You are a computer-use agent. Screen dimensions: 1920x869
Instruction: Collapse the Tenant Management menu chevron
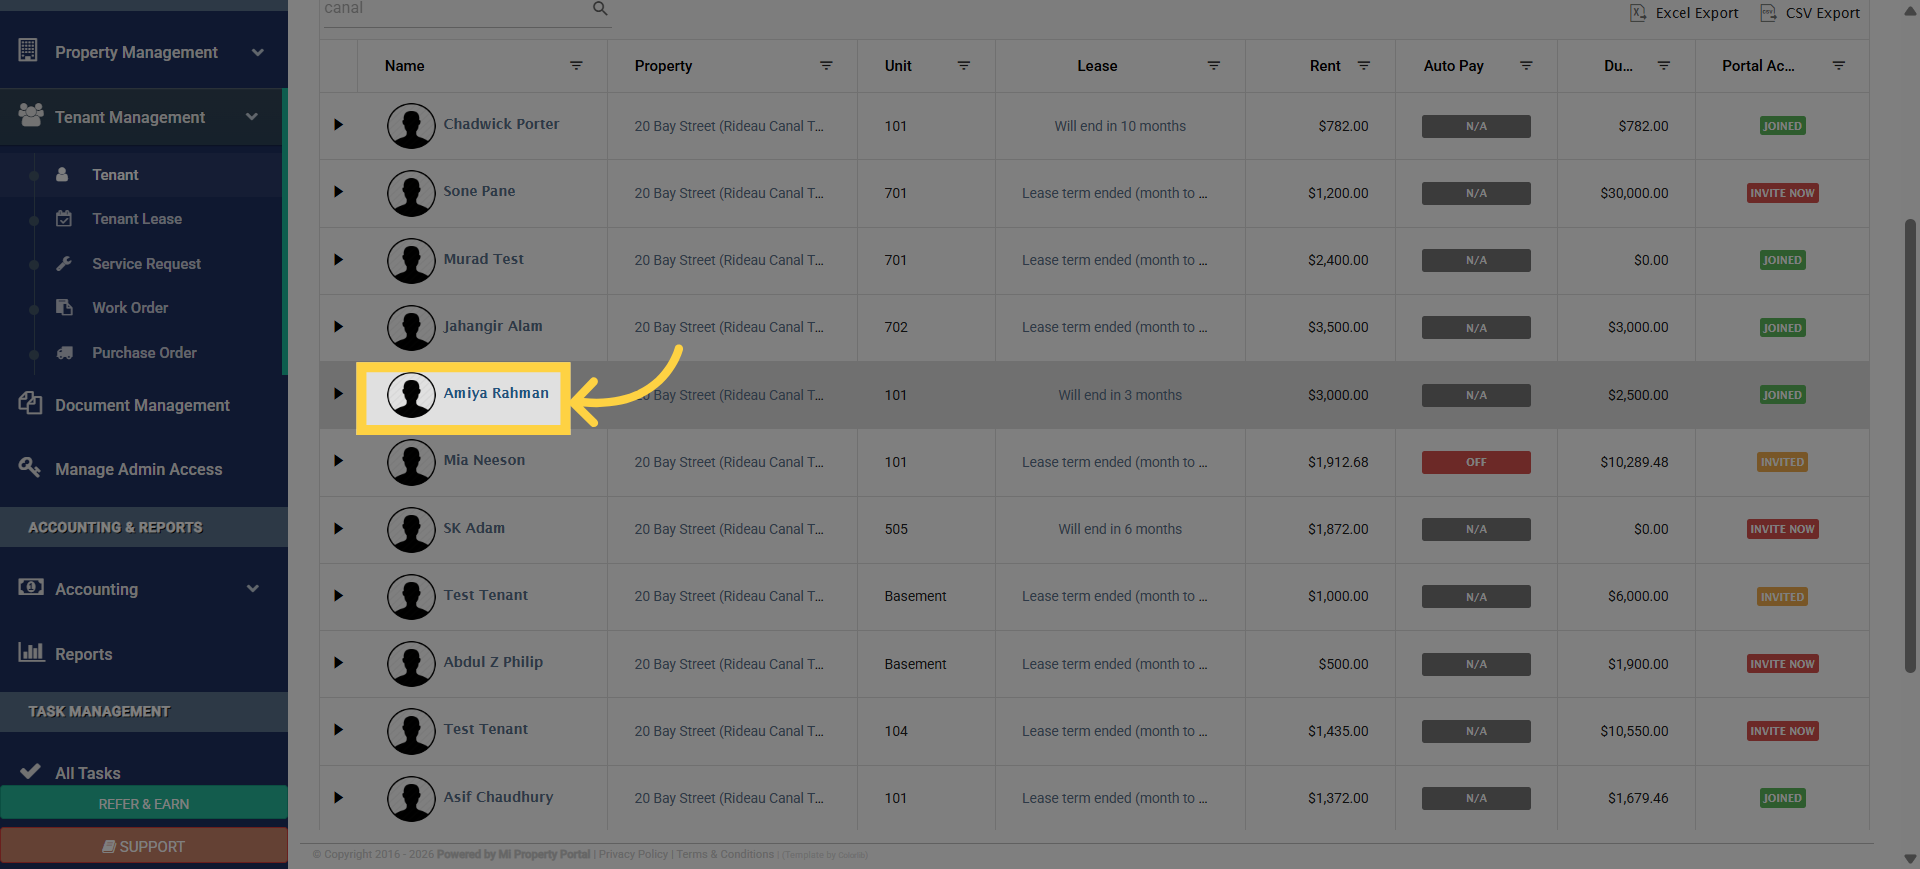click(252, 117)
